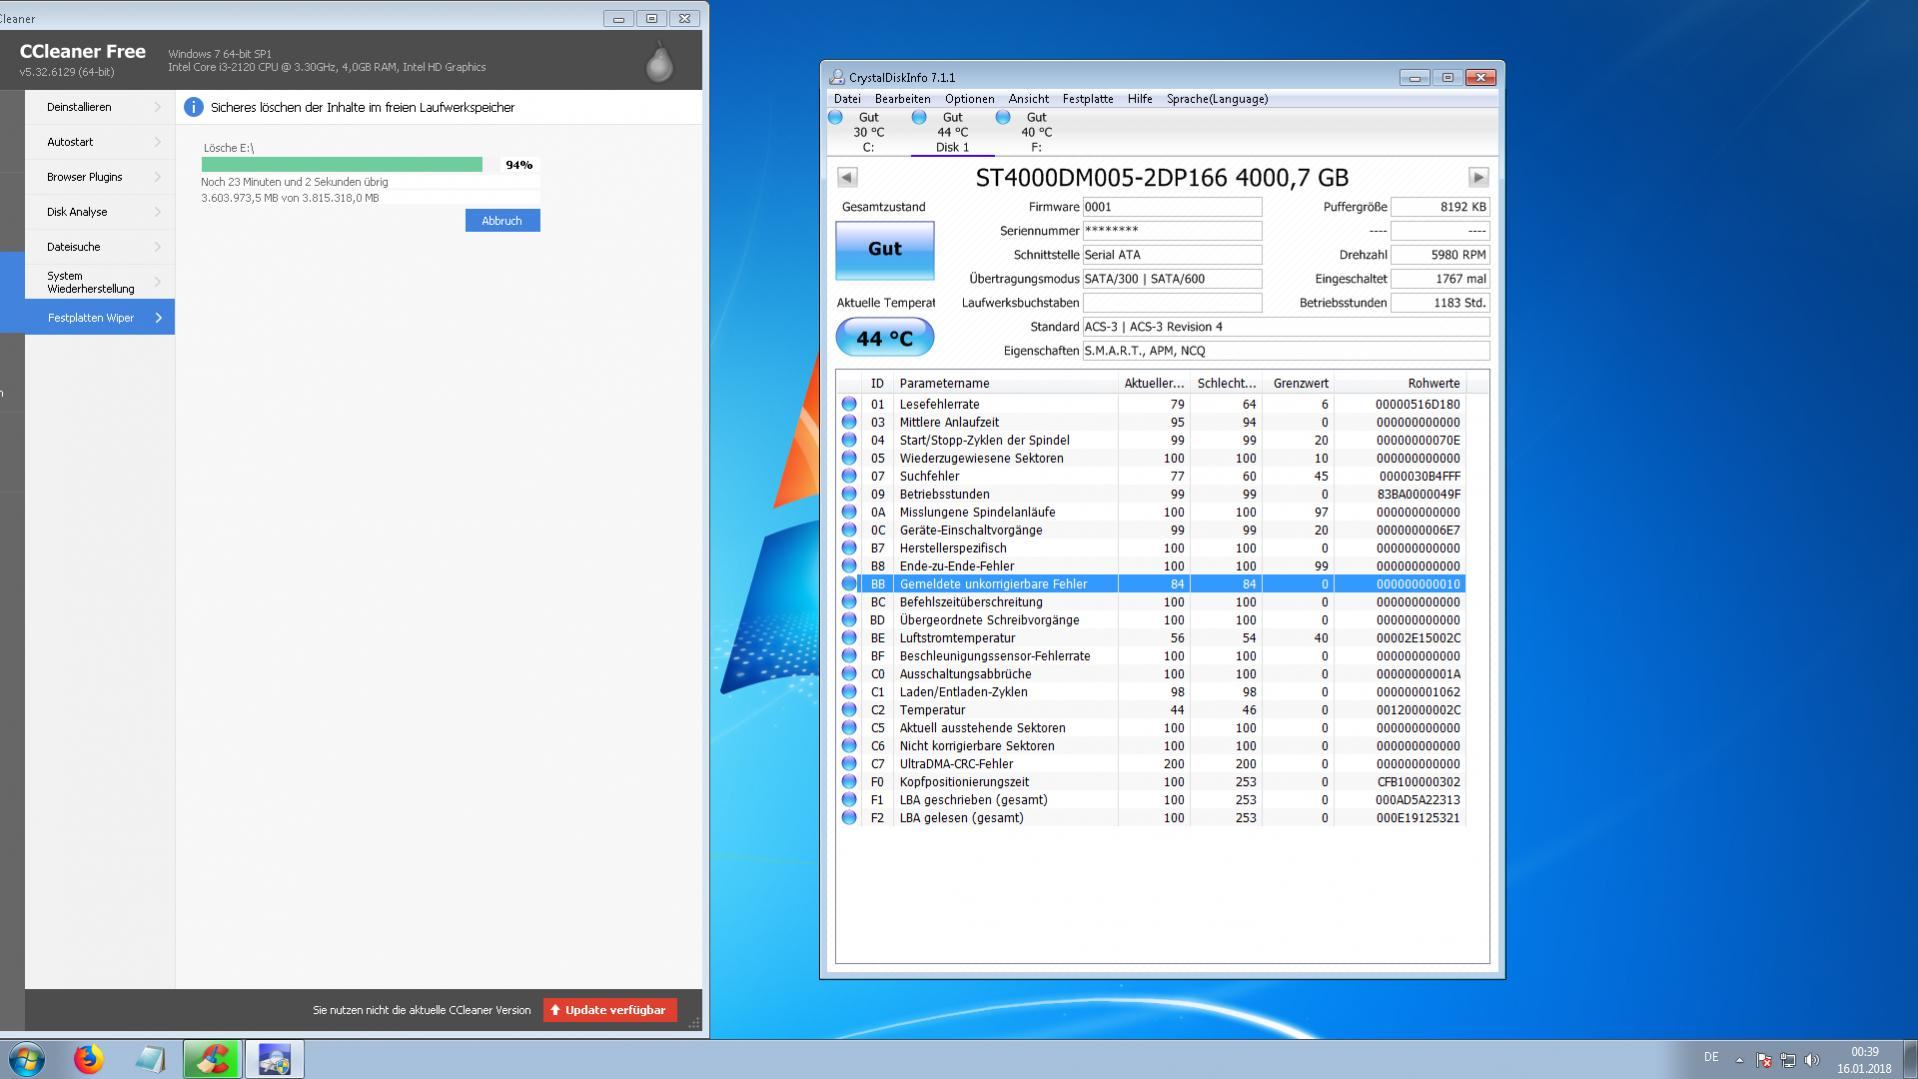Launch Firefox from the taskbar
The image size is (1918, 1079).
88,1059
